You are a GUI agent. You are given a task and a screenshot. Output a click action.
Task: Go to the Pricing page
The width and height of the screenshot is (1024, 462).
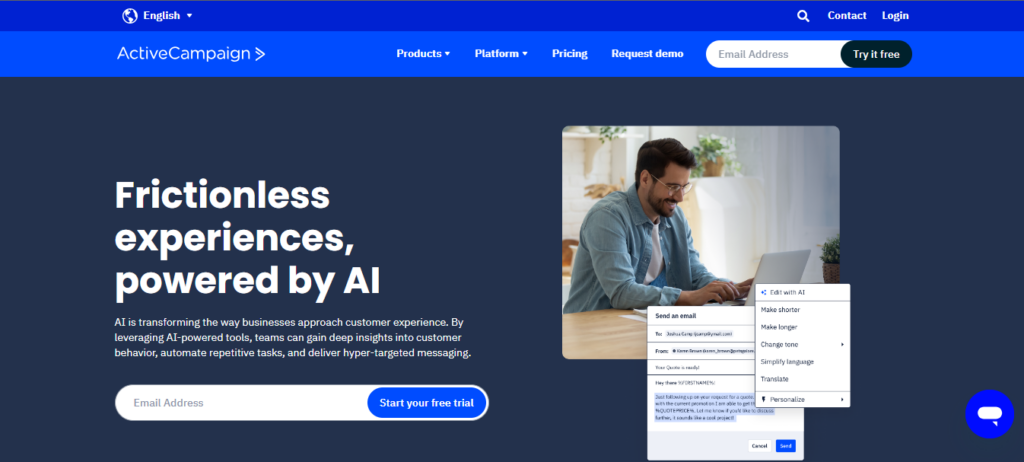pos(569,54)
